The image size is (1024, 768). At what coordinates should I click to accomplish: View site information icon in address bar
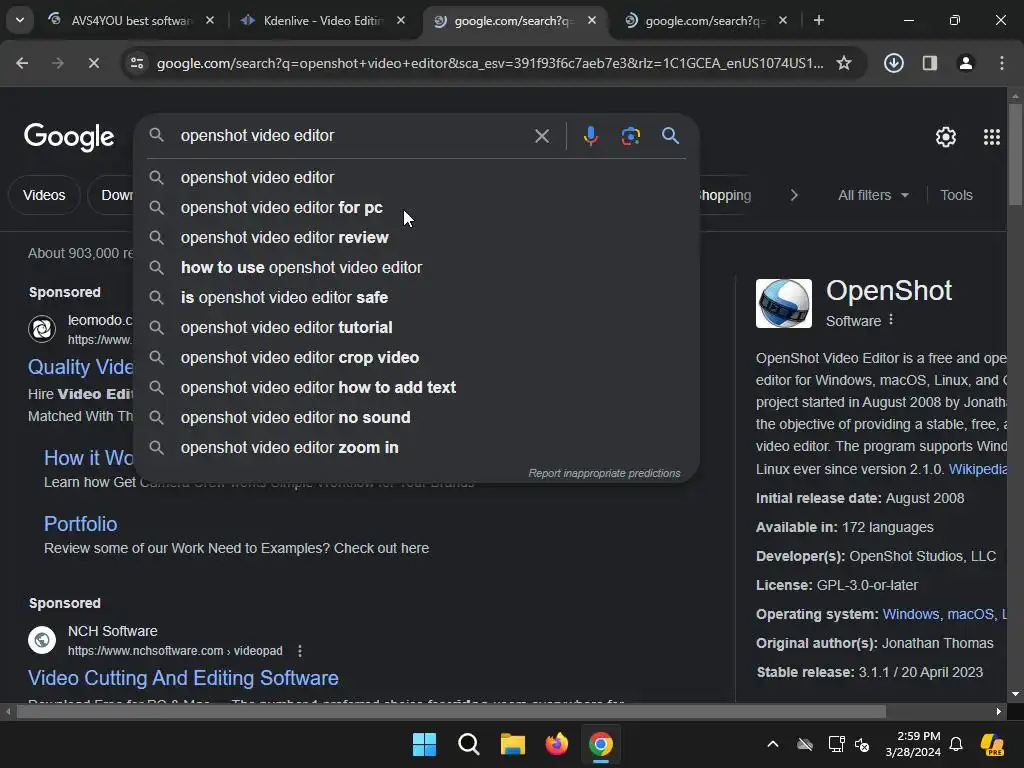tap(136, 63)
